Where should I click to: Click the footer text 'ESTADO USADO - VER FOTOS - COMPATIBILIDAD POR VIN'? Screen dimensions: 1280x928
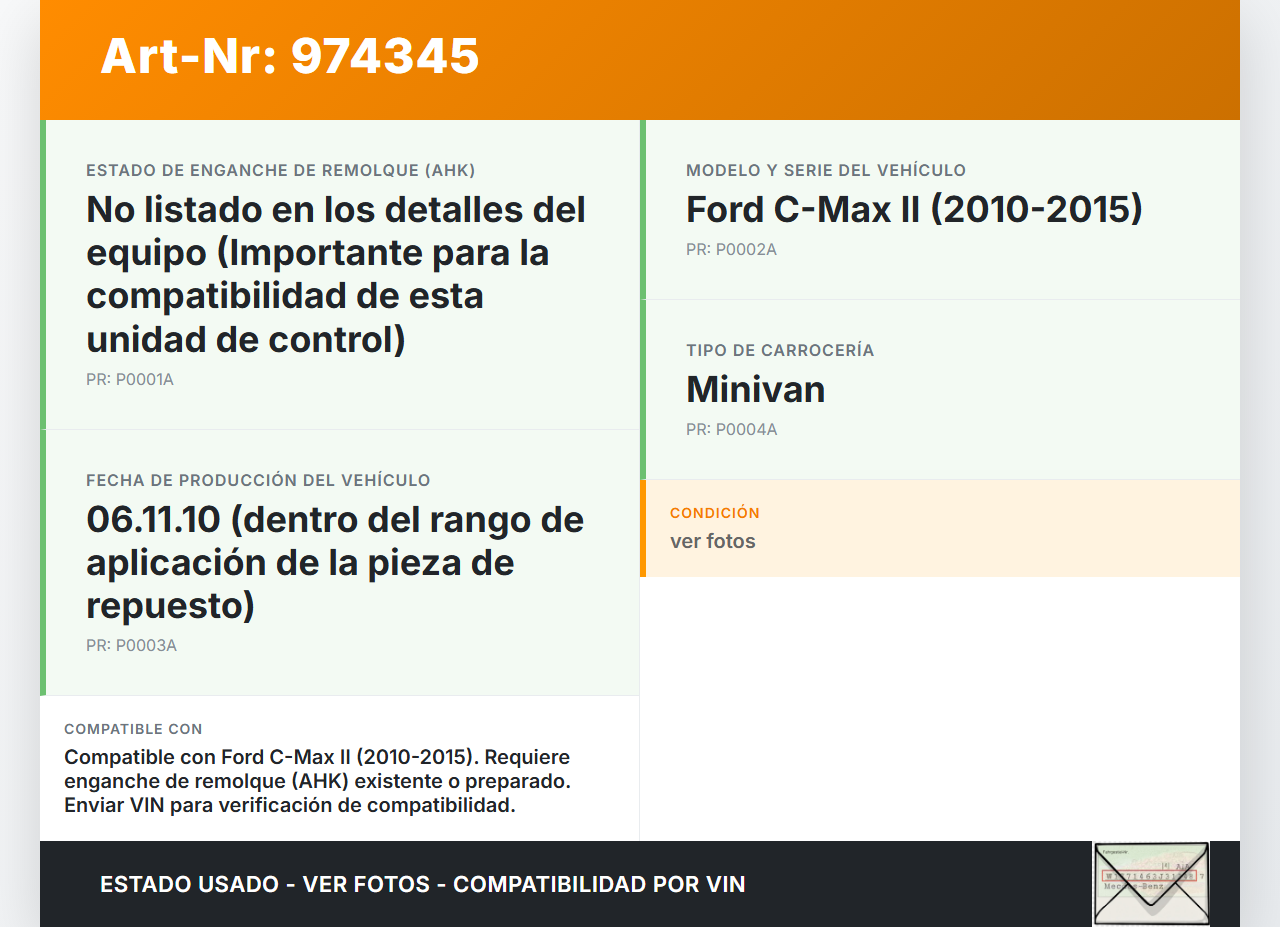tap(423, 885)
